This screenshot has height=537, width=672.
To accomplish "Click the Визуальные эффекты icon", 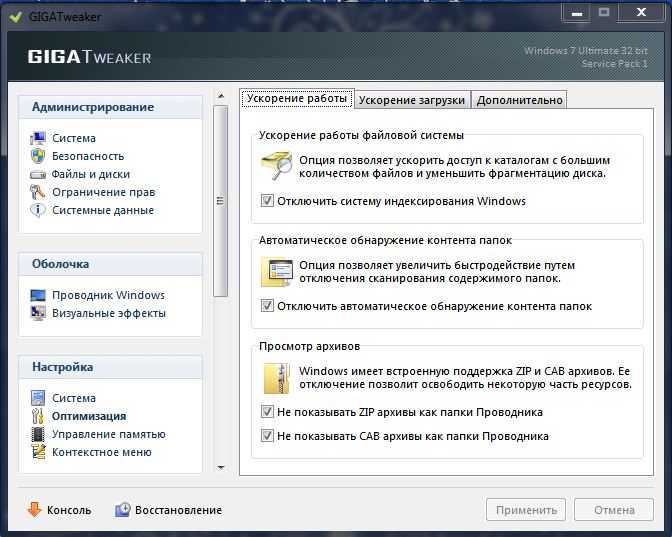I will point(38,313).
